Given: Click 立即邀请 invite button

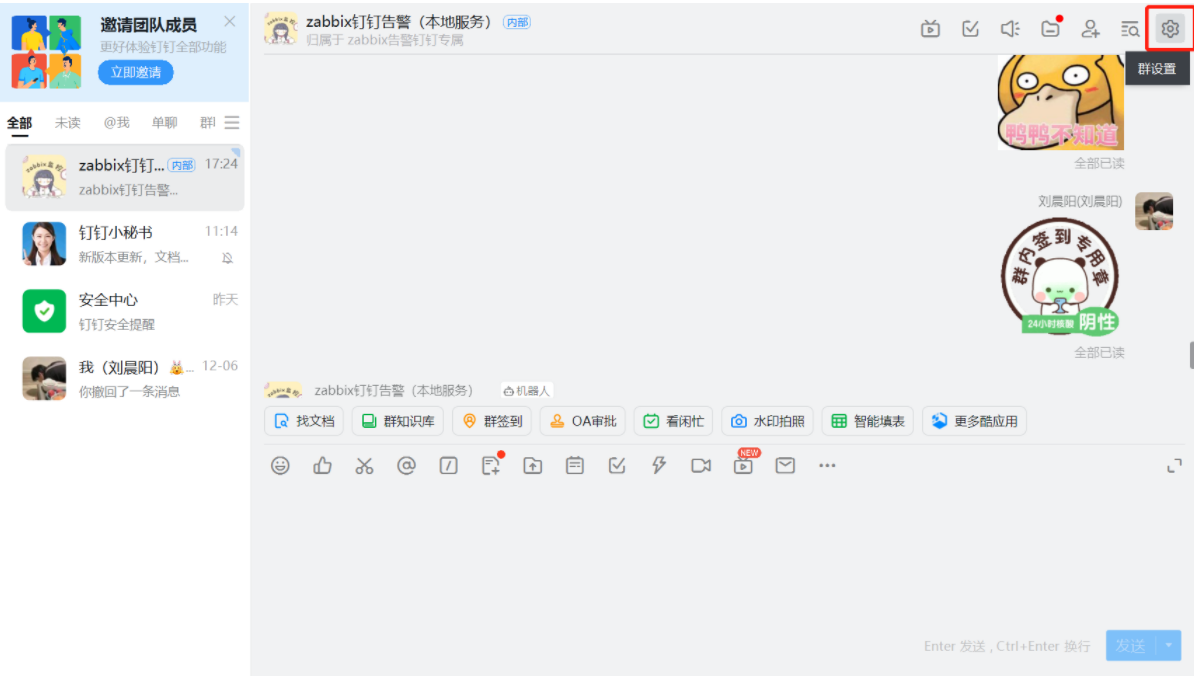Looking at the screenshot, I should (136, 72).
